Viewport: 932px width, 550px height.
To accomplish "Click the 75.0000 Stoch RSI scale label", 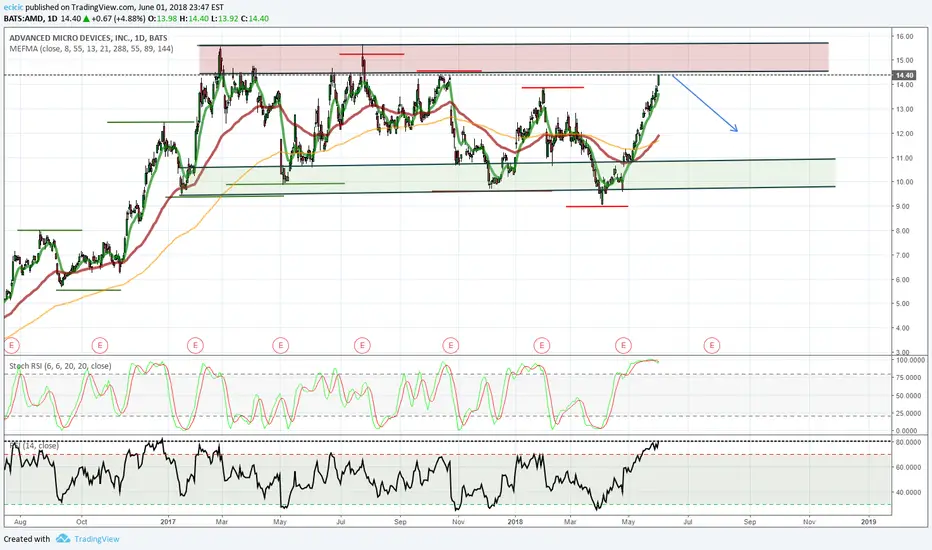I will pos(911,378).
